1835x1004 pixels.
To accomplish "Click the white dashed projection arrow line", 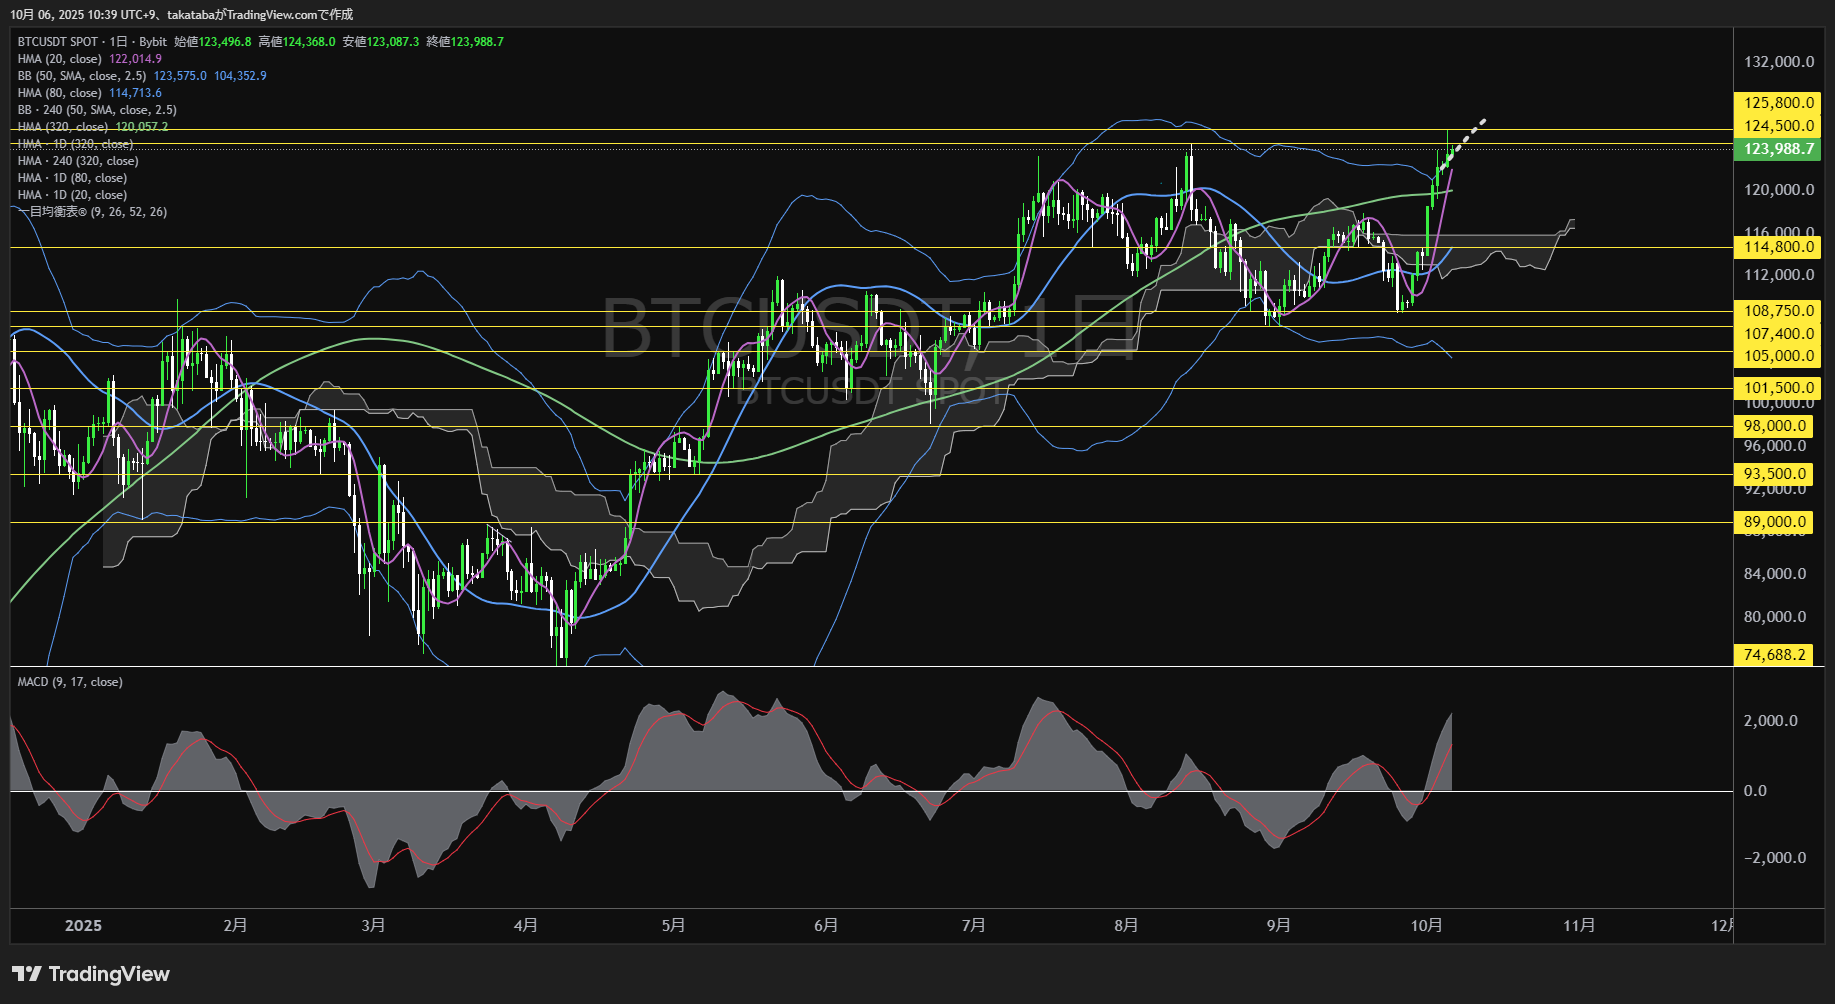I will click(1466, 135).
